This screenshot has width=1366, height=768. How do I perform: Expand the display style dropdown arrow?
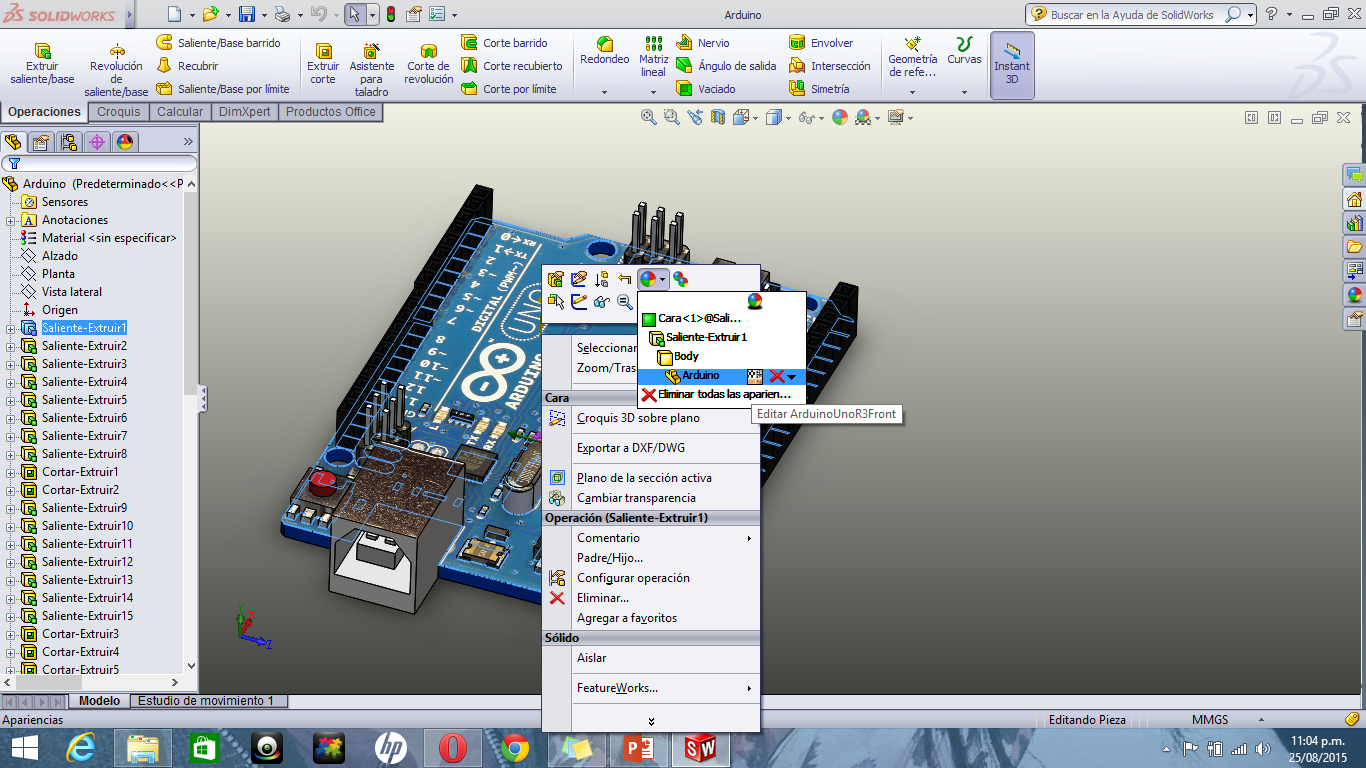point(789,117)
